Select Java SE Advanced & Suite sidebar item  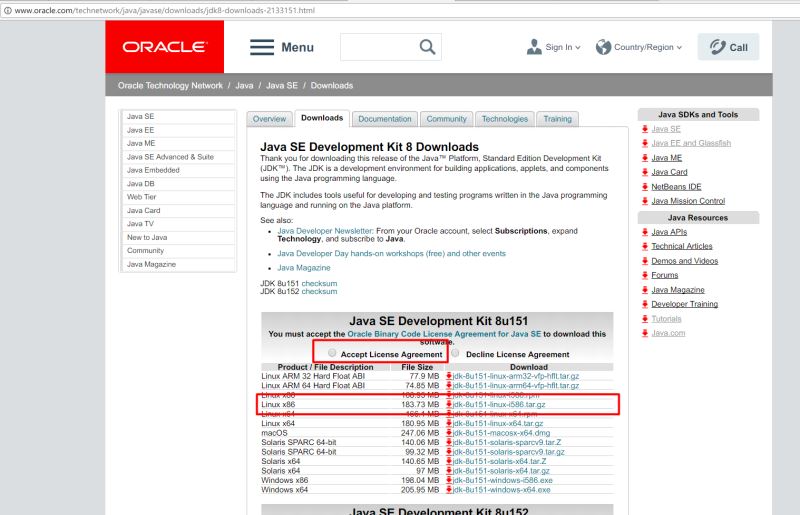(170, 157)
